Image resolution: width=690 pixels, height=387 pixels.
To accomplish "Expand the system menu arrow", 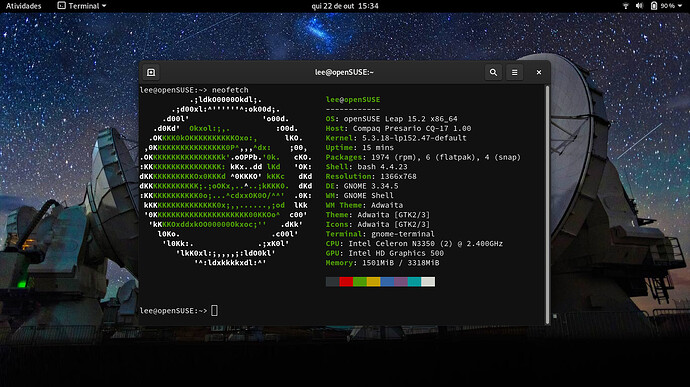I will pyautogui.click(x=680, y=6).
